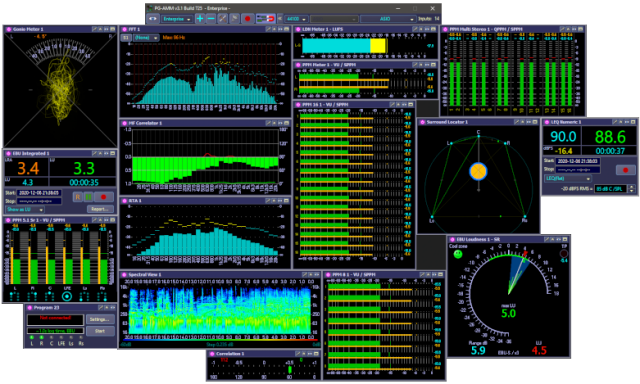The image size is (640, 384).
Task: Open Settings... in Program 23 panel
Action: point(100,320)
